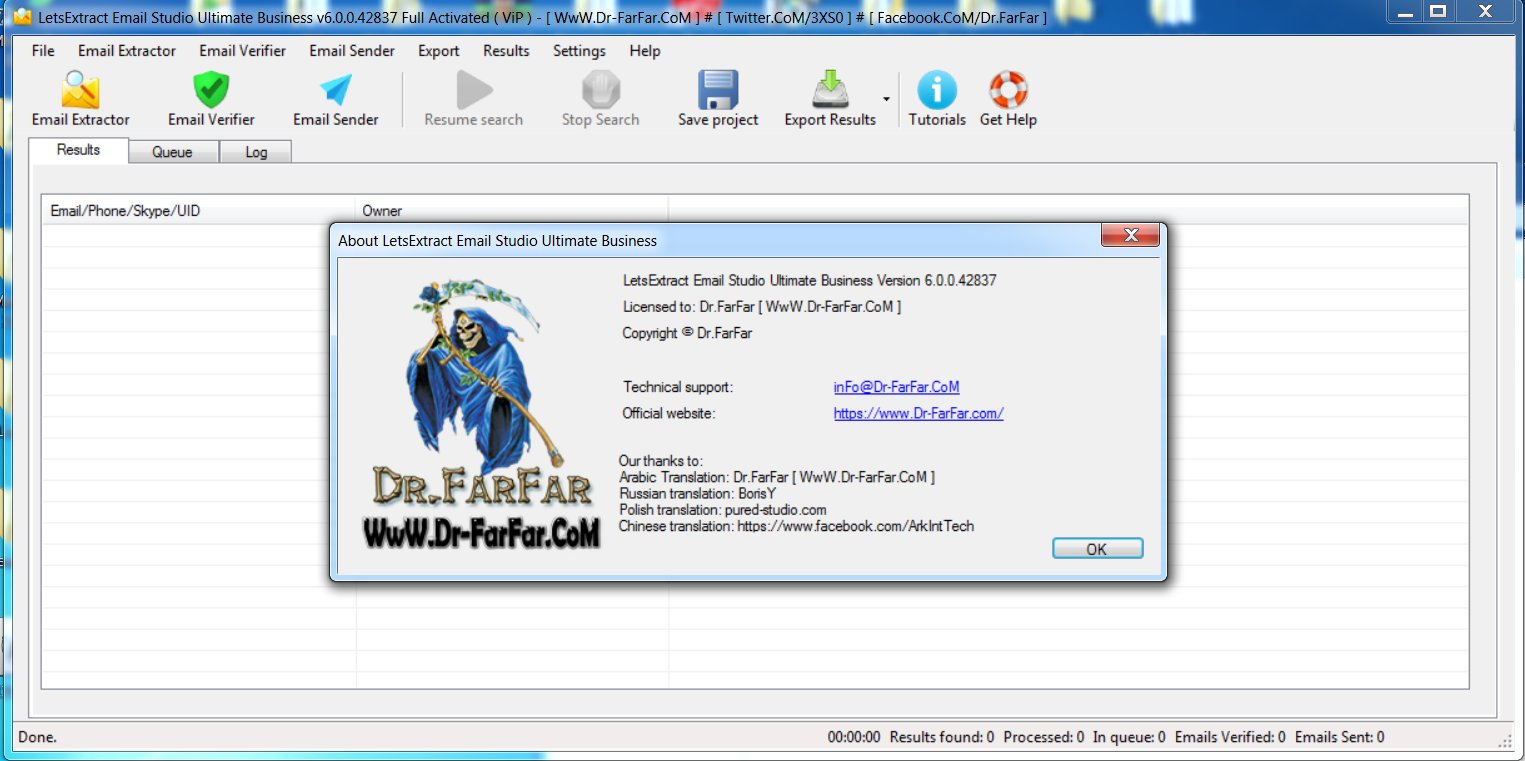
Task: Click the Stop Search hand icon
Action: click(600, 91)
